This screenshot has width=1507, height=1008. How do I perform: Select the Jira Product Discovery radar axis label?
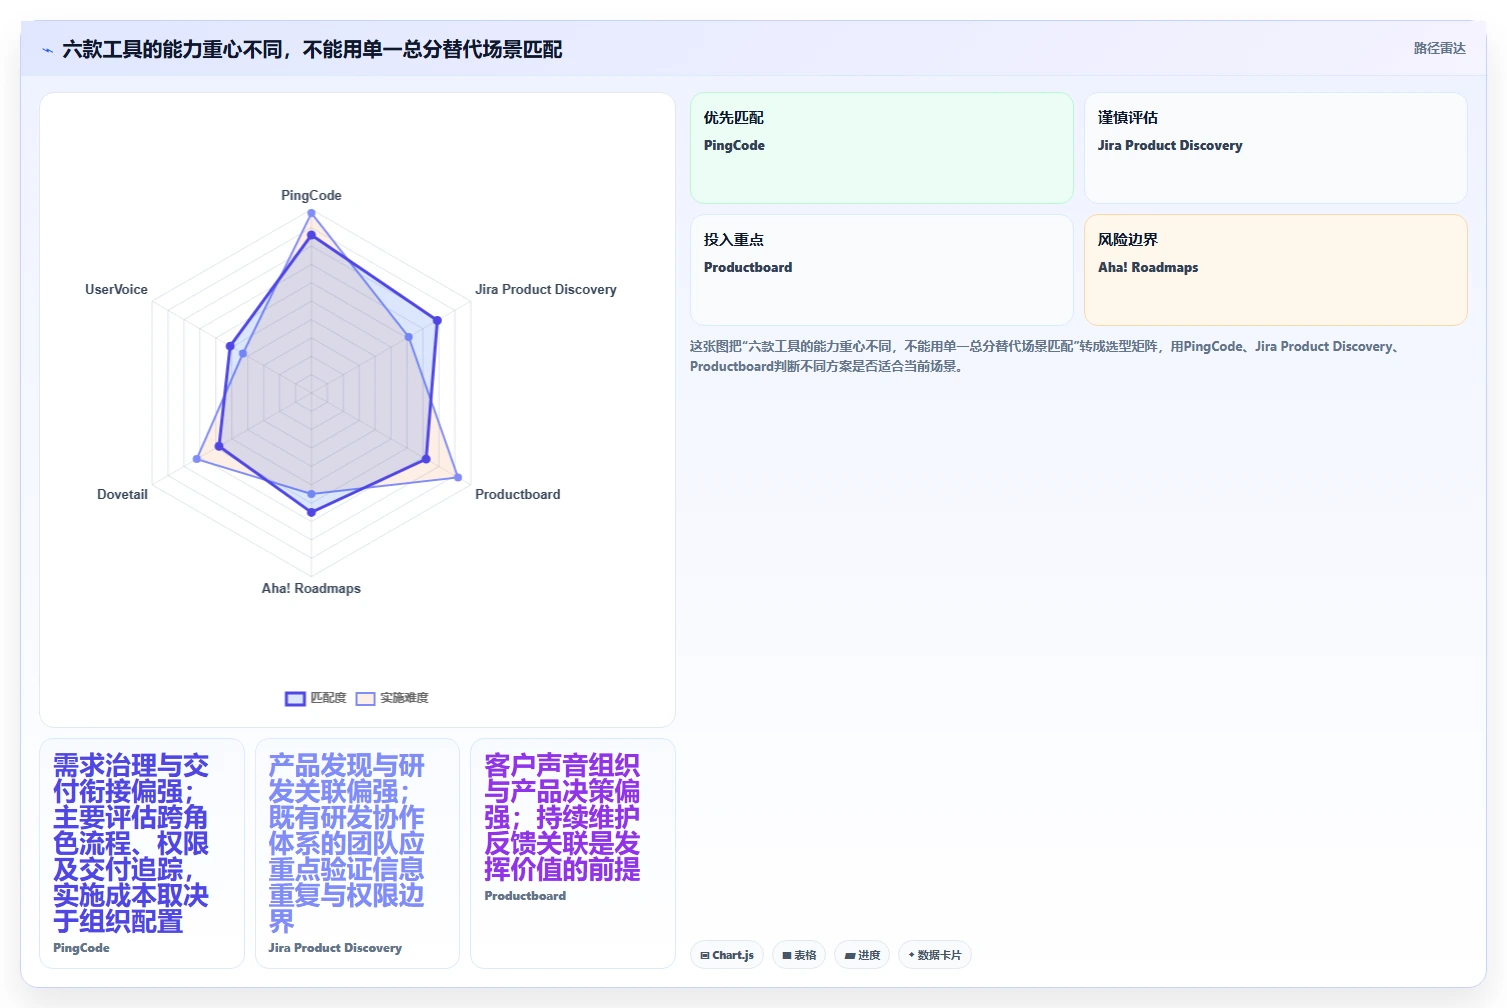tap(546, 289)
